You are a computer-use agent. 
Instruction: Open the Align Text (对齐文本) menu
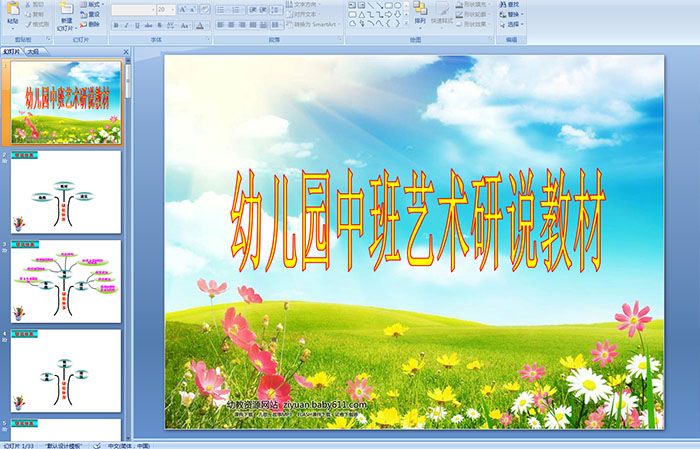tap(303, 14)
